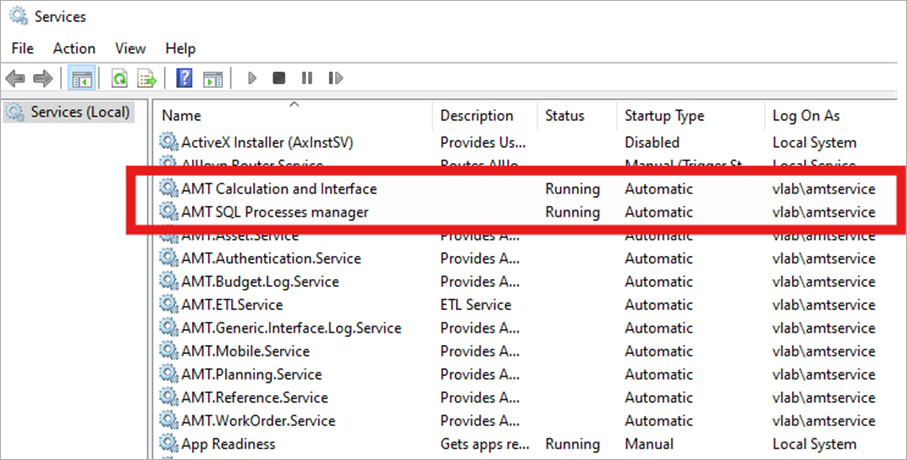907x460 pixels.
Task: Click the Forward arrow toolbar icon
Action: pyautogui.click(x=43, y=78)
